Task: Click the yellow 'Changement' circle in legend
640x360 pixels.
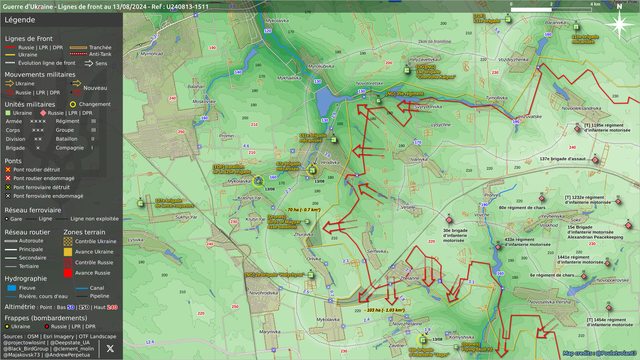Action: [73, 104]
